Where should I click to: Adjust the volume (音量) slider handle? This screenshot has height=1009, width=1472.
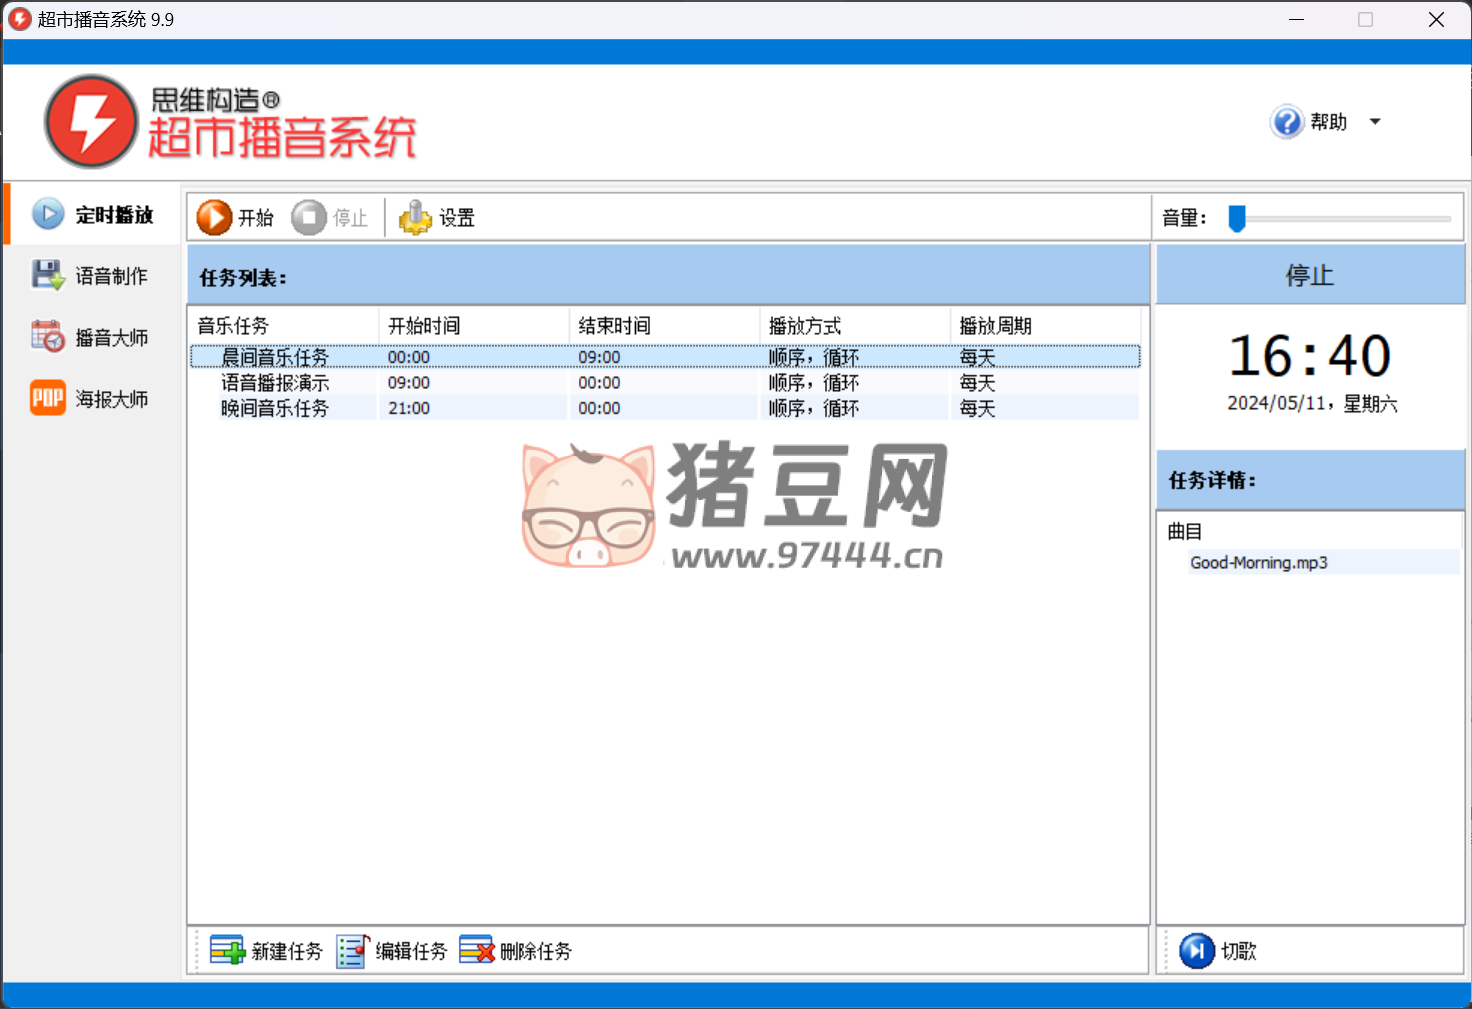(x=1237, y=218)
